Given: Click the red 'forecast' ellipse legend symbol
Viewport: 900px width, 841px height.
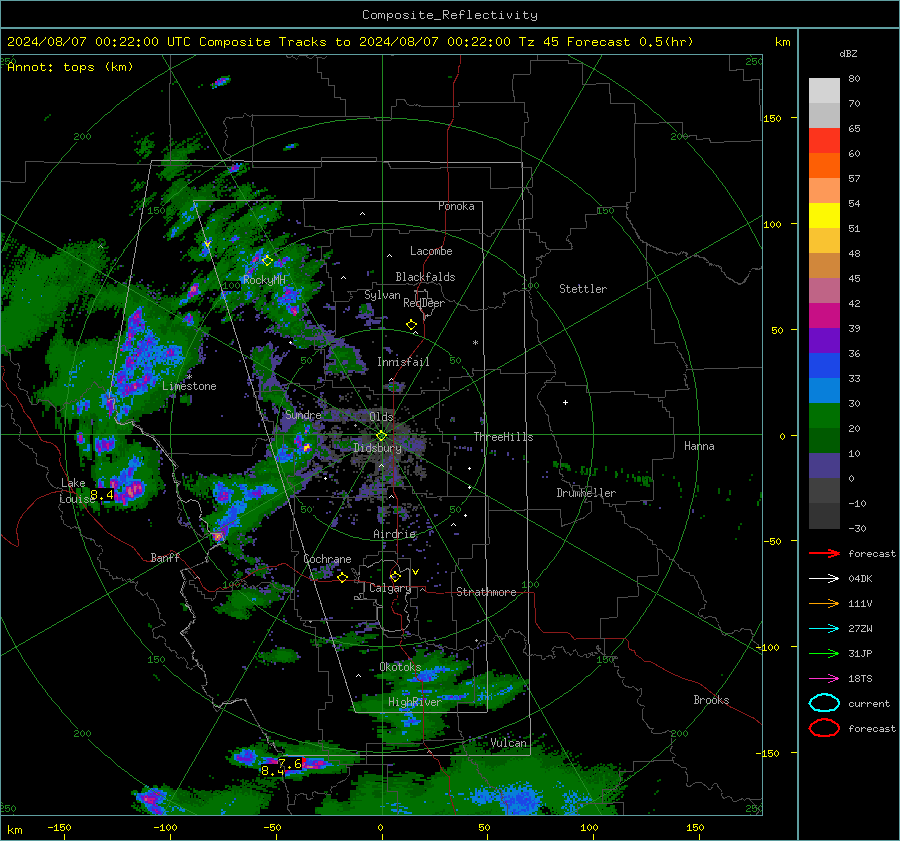Looking at the screenshot, I should pos(824,728).
